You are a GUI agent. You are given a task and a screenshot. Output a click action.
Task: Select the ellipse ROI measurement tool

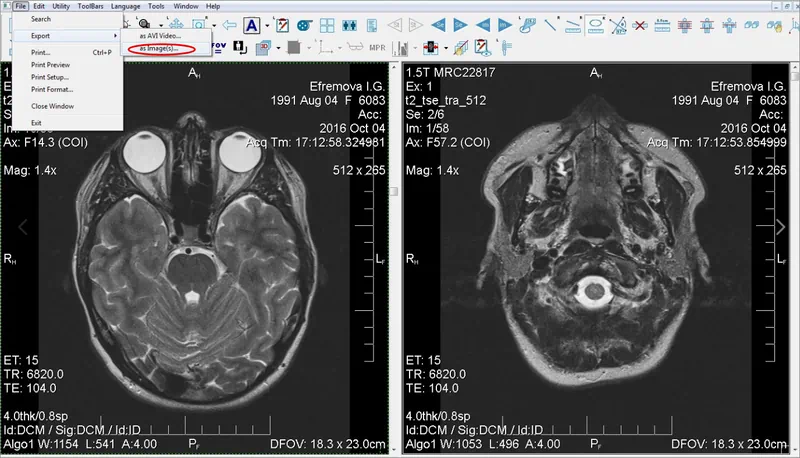point(595,25)
